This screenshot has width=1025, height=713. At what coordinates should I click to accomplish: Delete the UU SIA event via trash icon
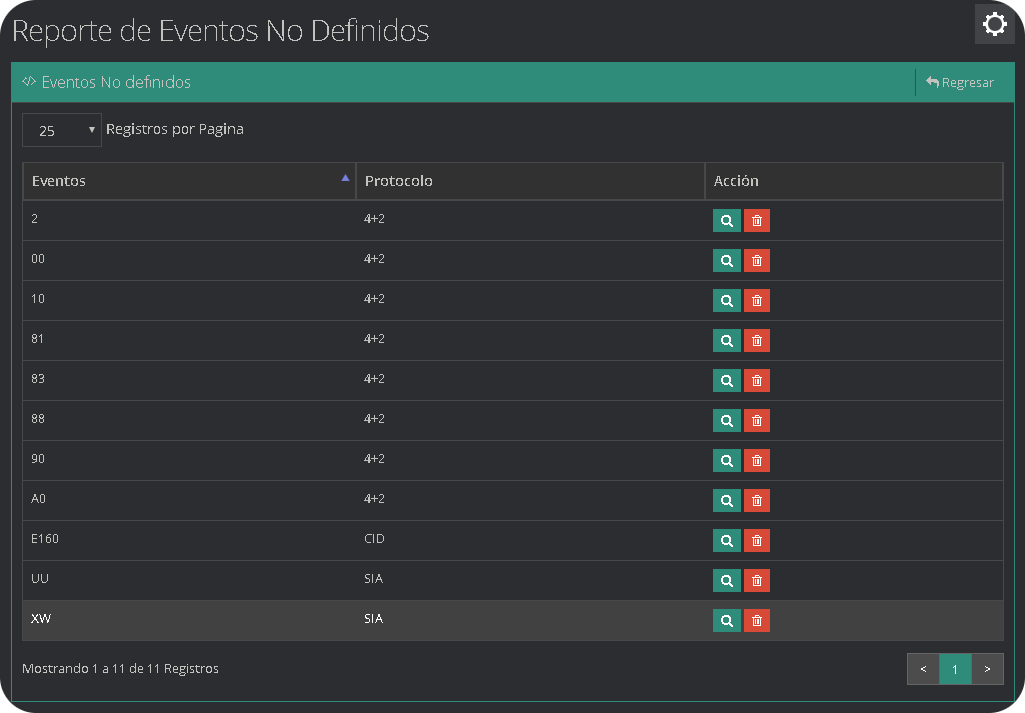[757, 580]
